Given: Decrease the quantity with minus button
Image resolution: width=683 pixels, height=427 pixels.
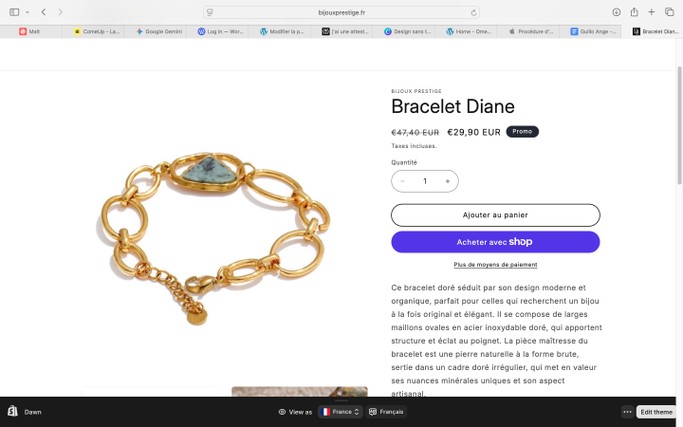Looking at the screenshot, I should point(402,181).
